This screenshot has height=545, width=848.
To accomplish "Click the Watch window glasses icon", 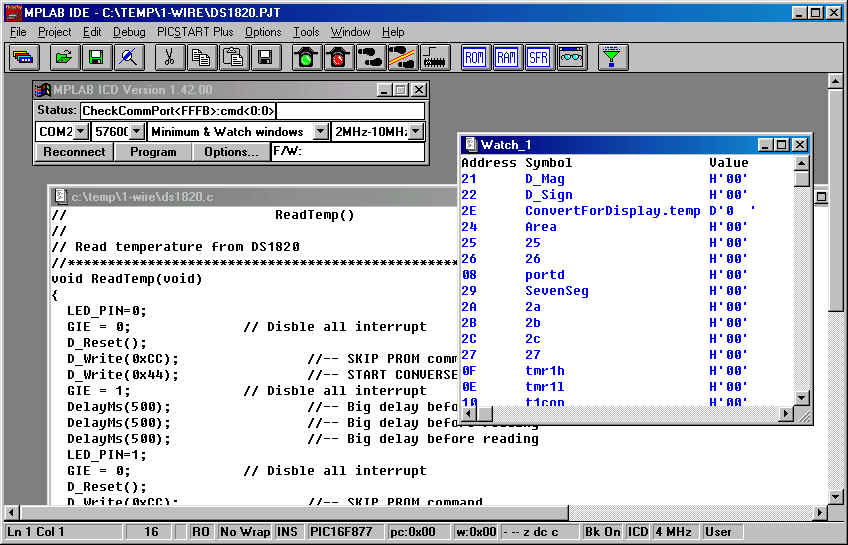I will tap(572, 57).
